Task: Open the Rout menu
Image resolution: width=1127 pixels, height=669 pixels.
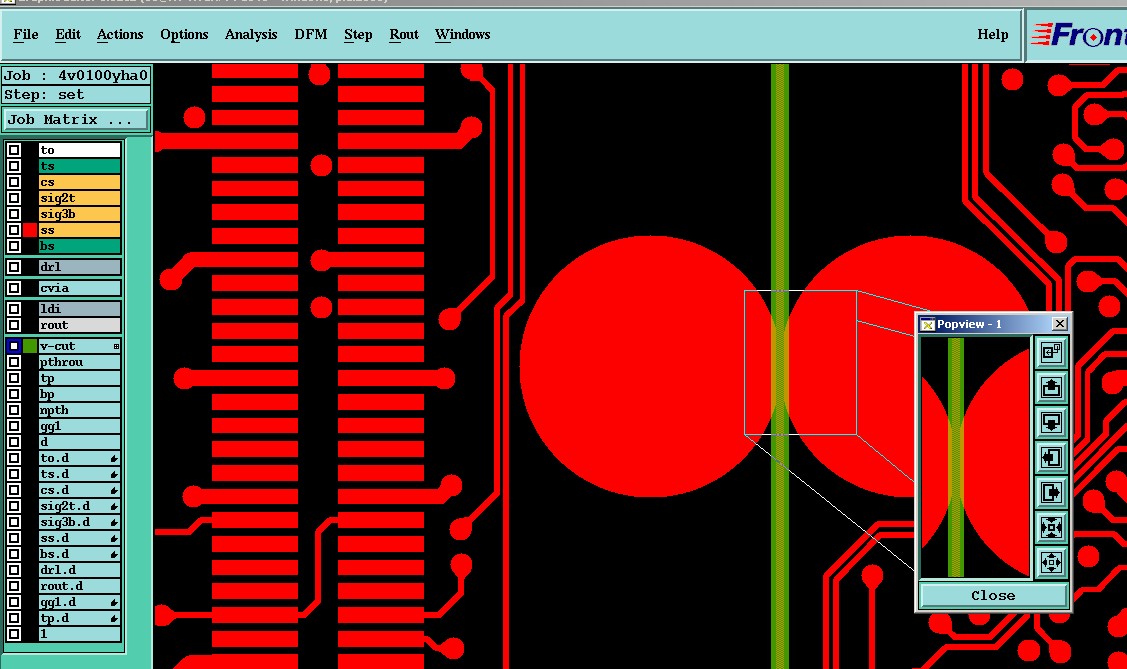Action: [x=404, y=34]
